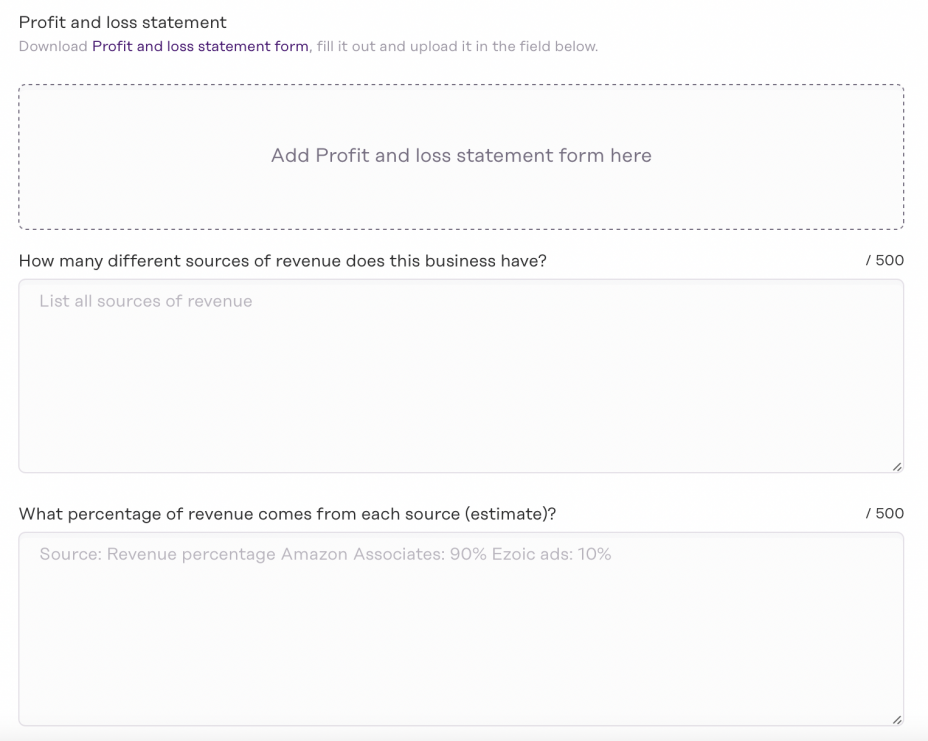Click the List all sources of revenue placeholder
This screenshot has height=741, width=928.
[144, 301]
